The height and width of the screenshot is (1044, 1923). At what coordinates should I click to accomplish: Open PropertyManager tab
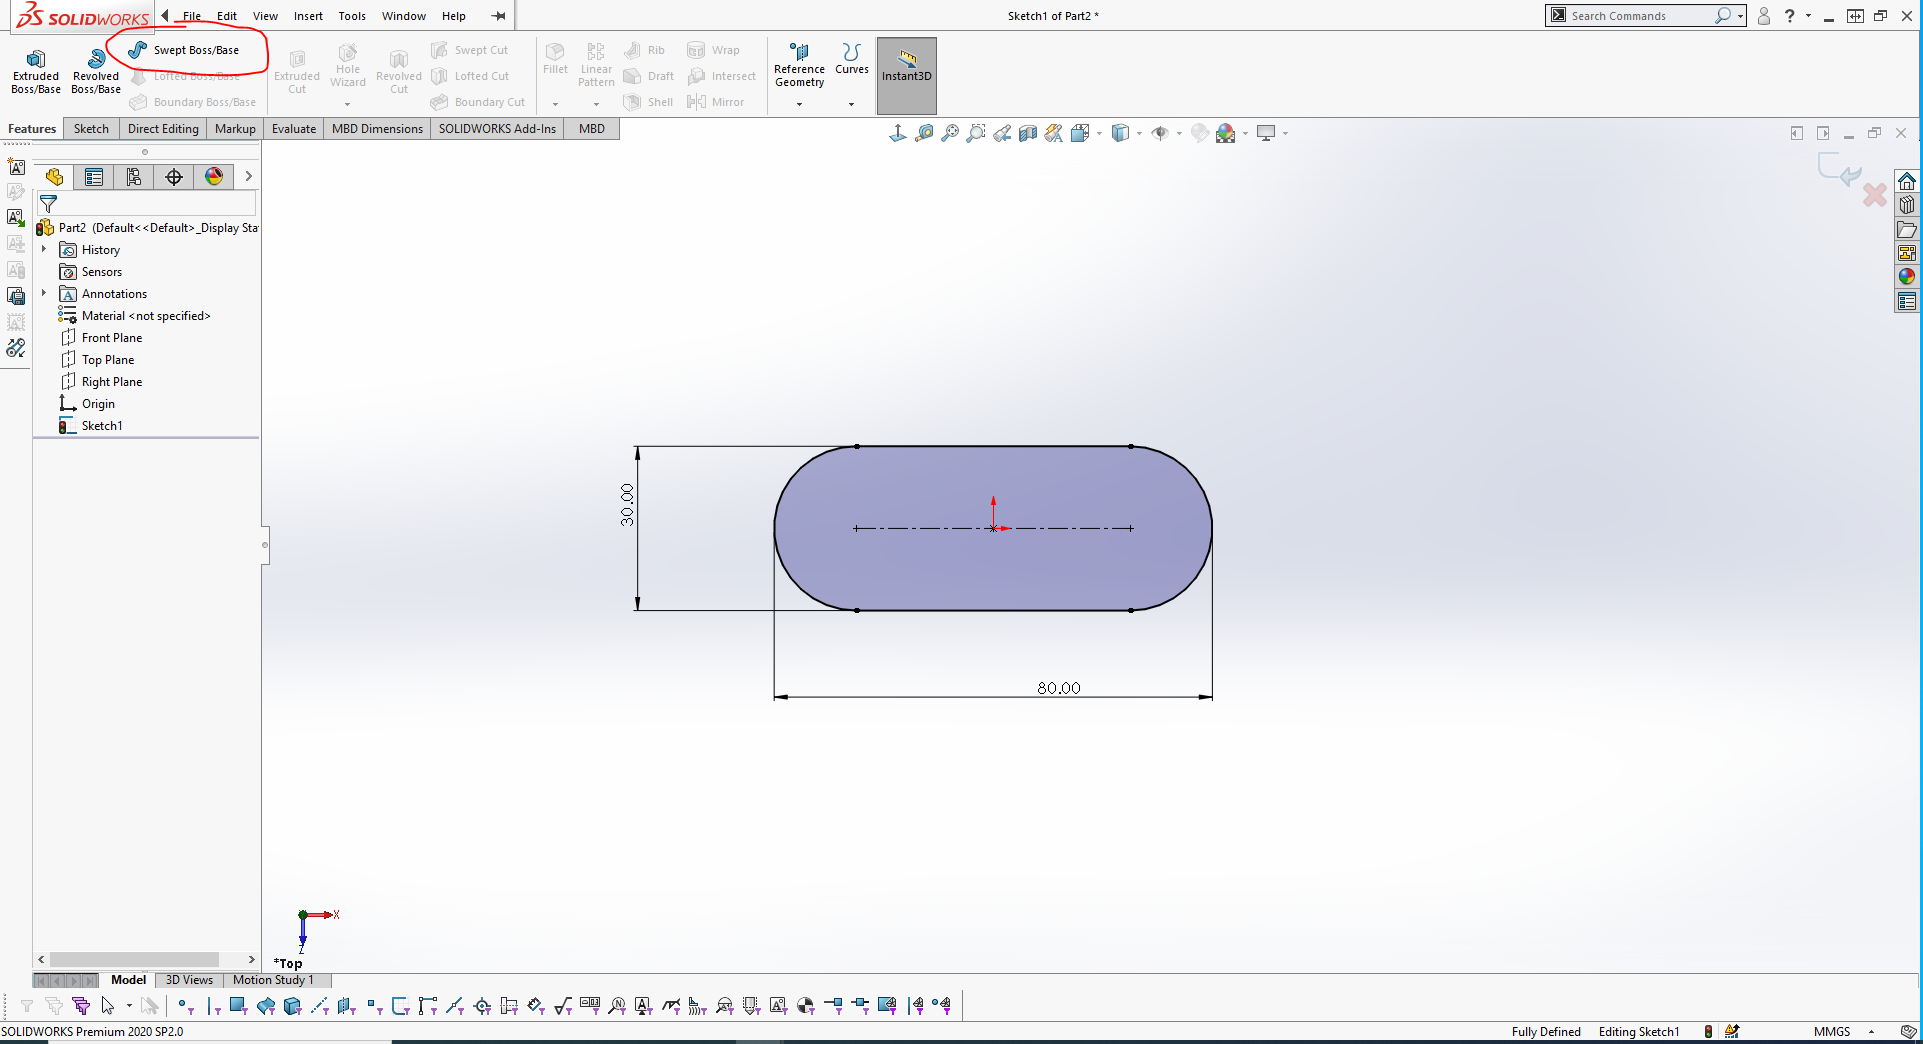click(94, 177)
